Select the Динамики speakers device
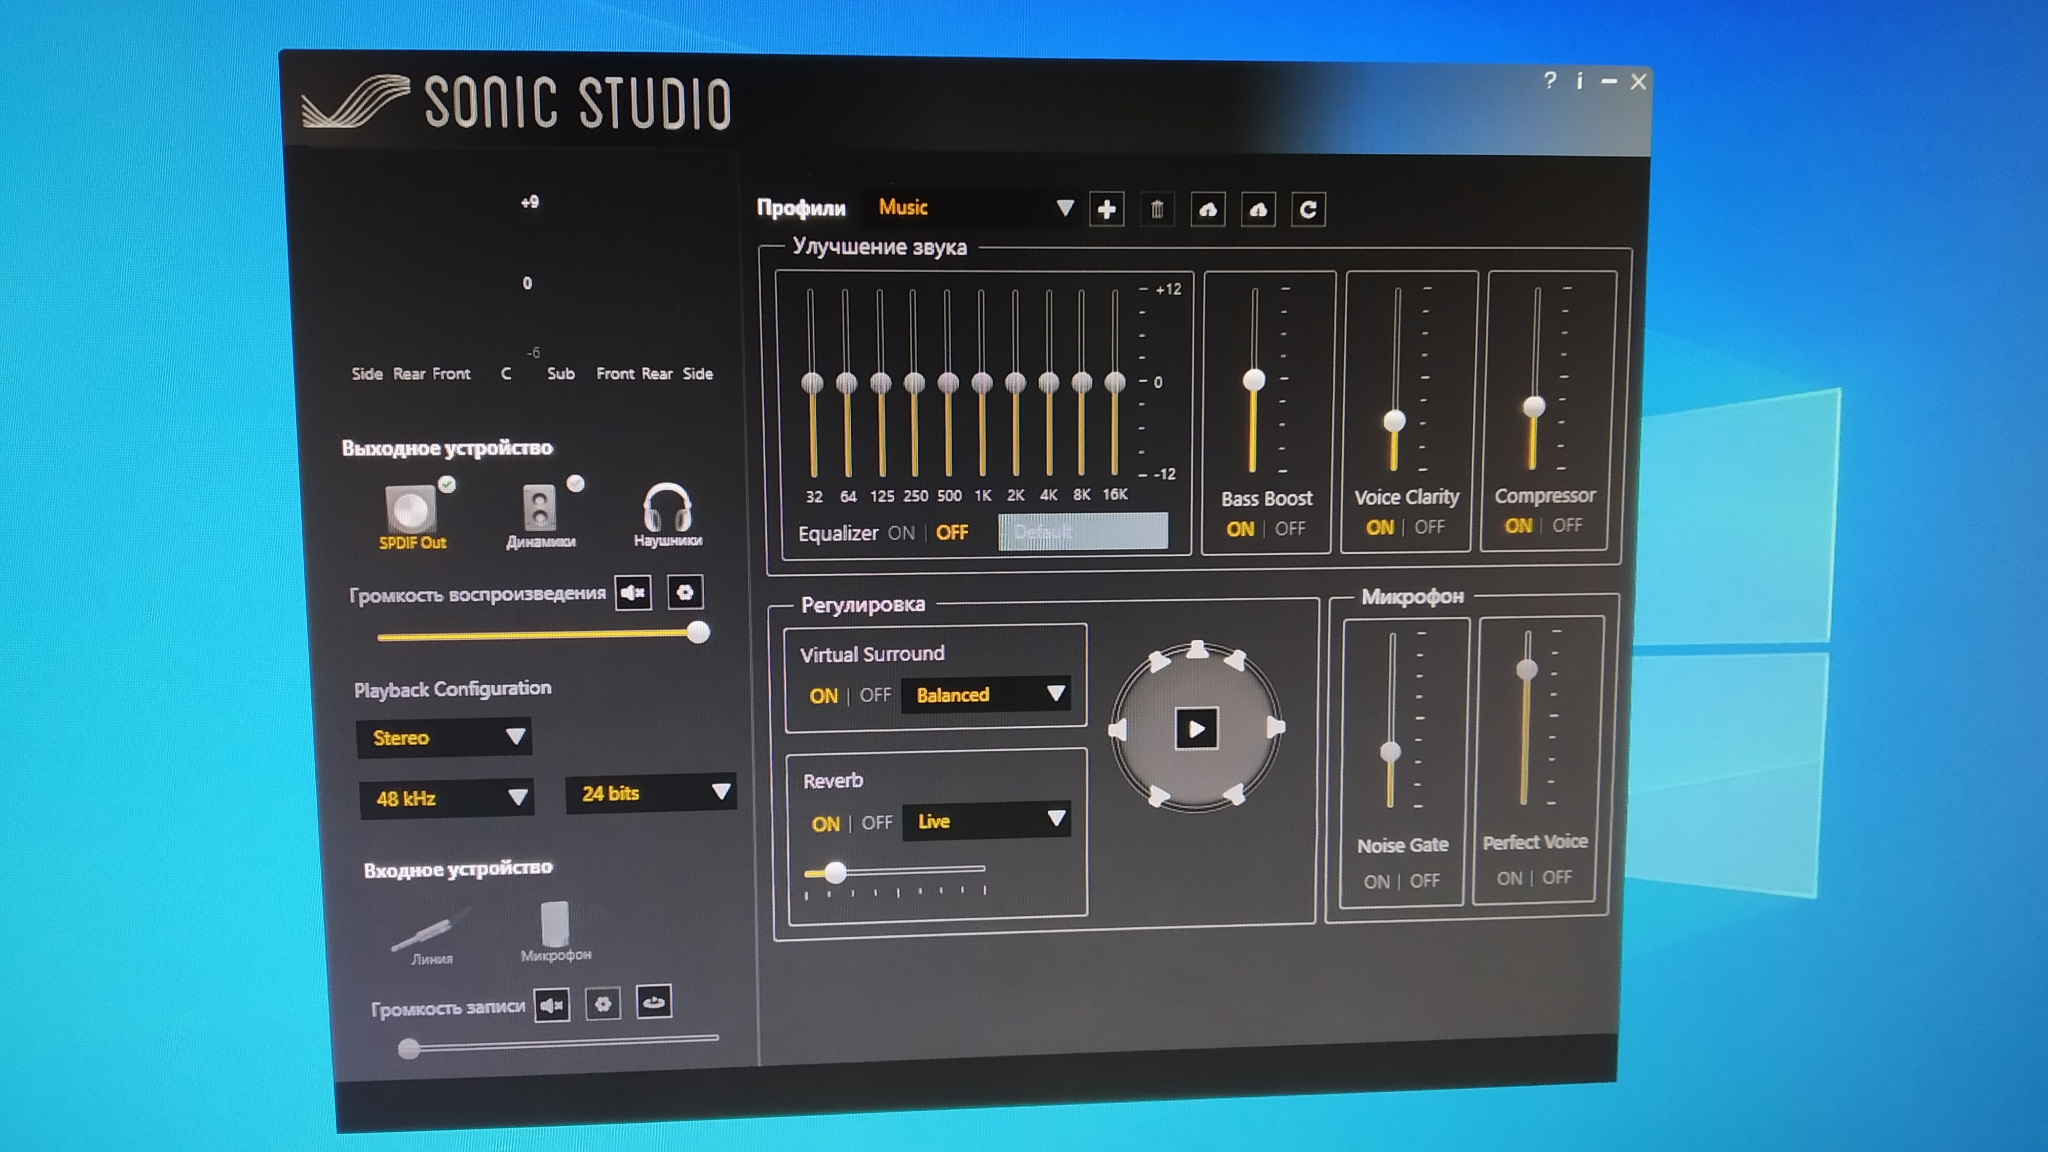This screenshot has height=1152, width=2048. point(541,516)
